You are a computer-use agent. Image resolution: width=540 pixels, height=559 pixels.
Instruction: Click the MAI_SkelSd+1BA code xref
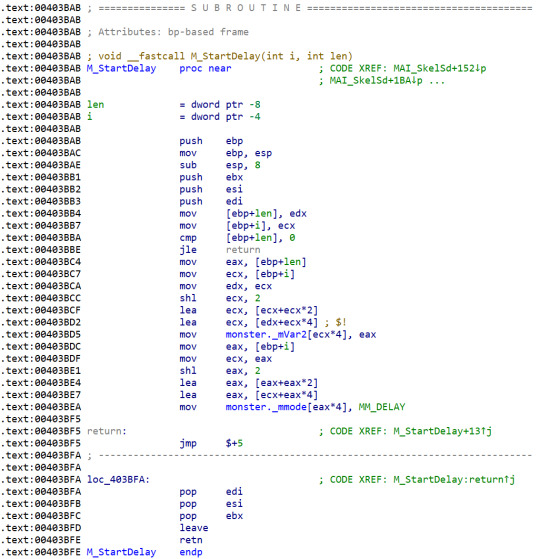(x=376, y=80)
